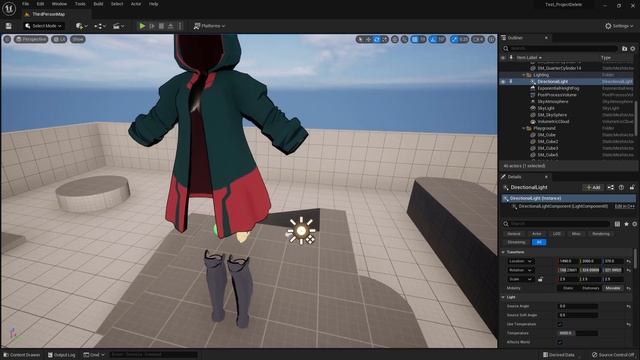Open the Help menu

pyautogui.click(x=153, y=4)
